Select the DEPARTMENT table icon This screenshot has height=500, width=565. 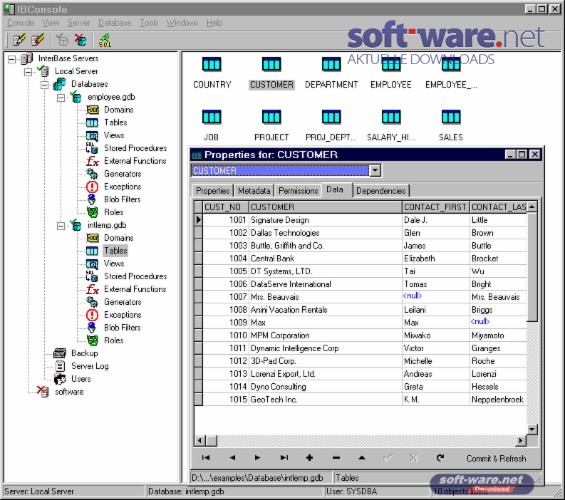[331, 65]
